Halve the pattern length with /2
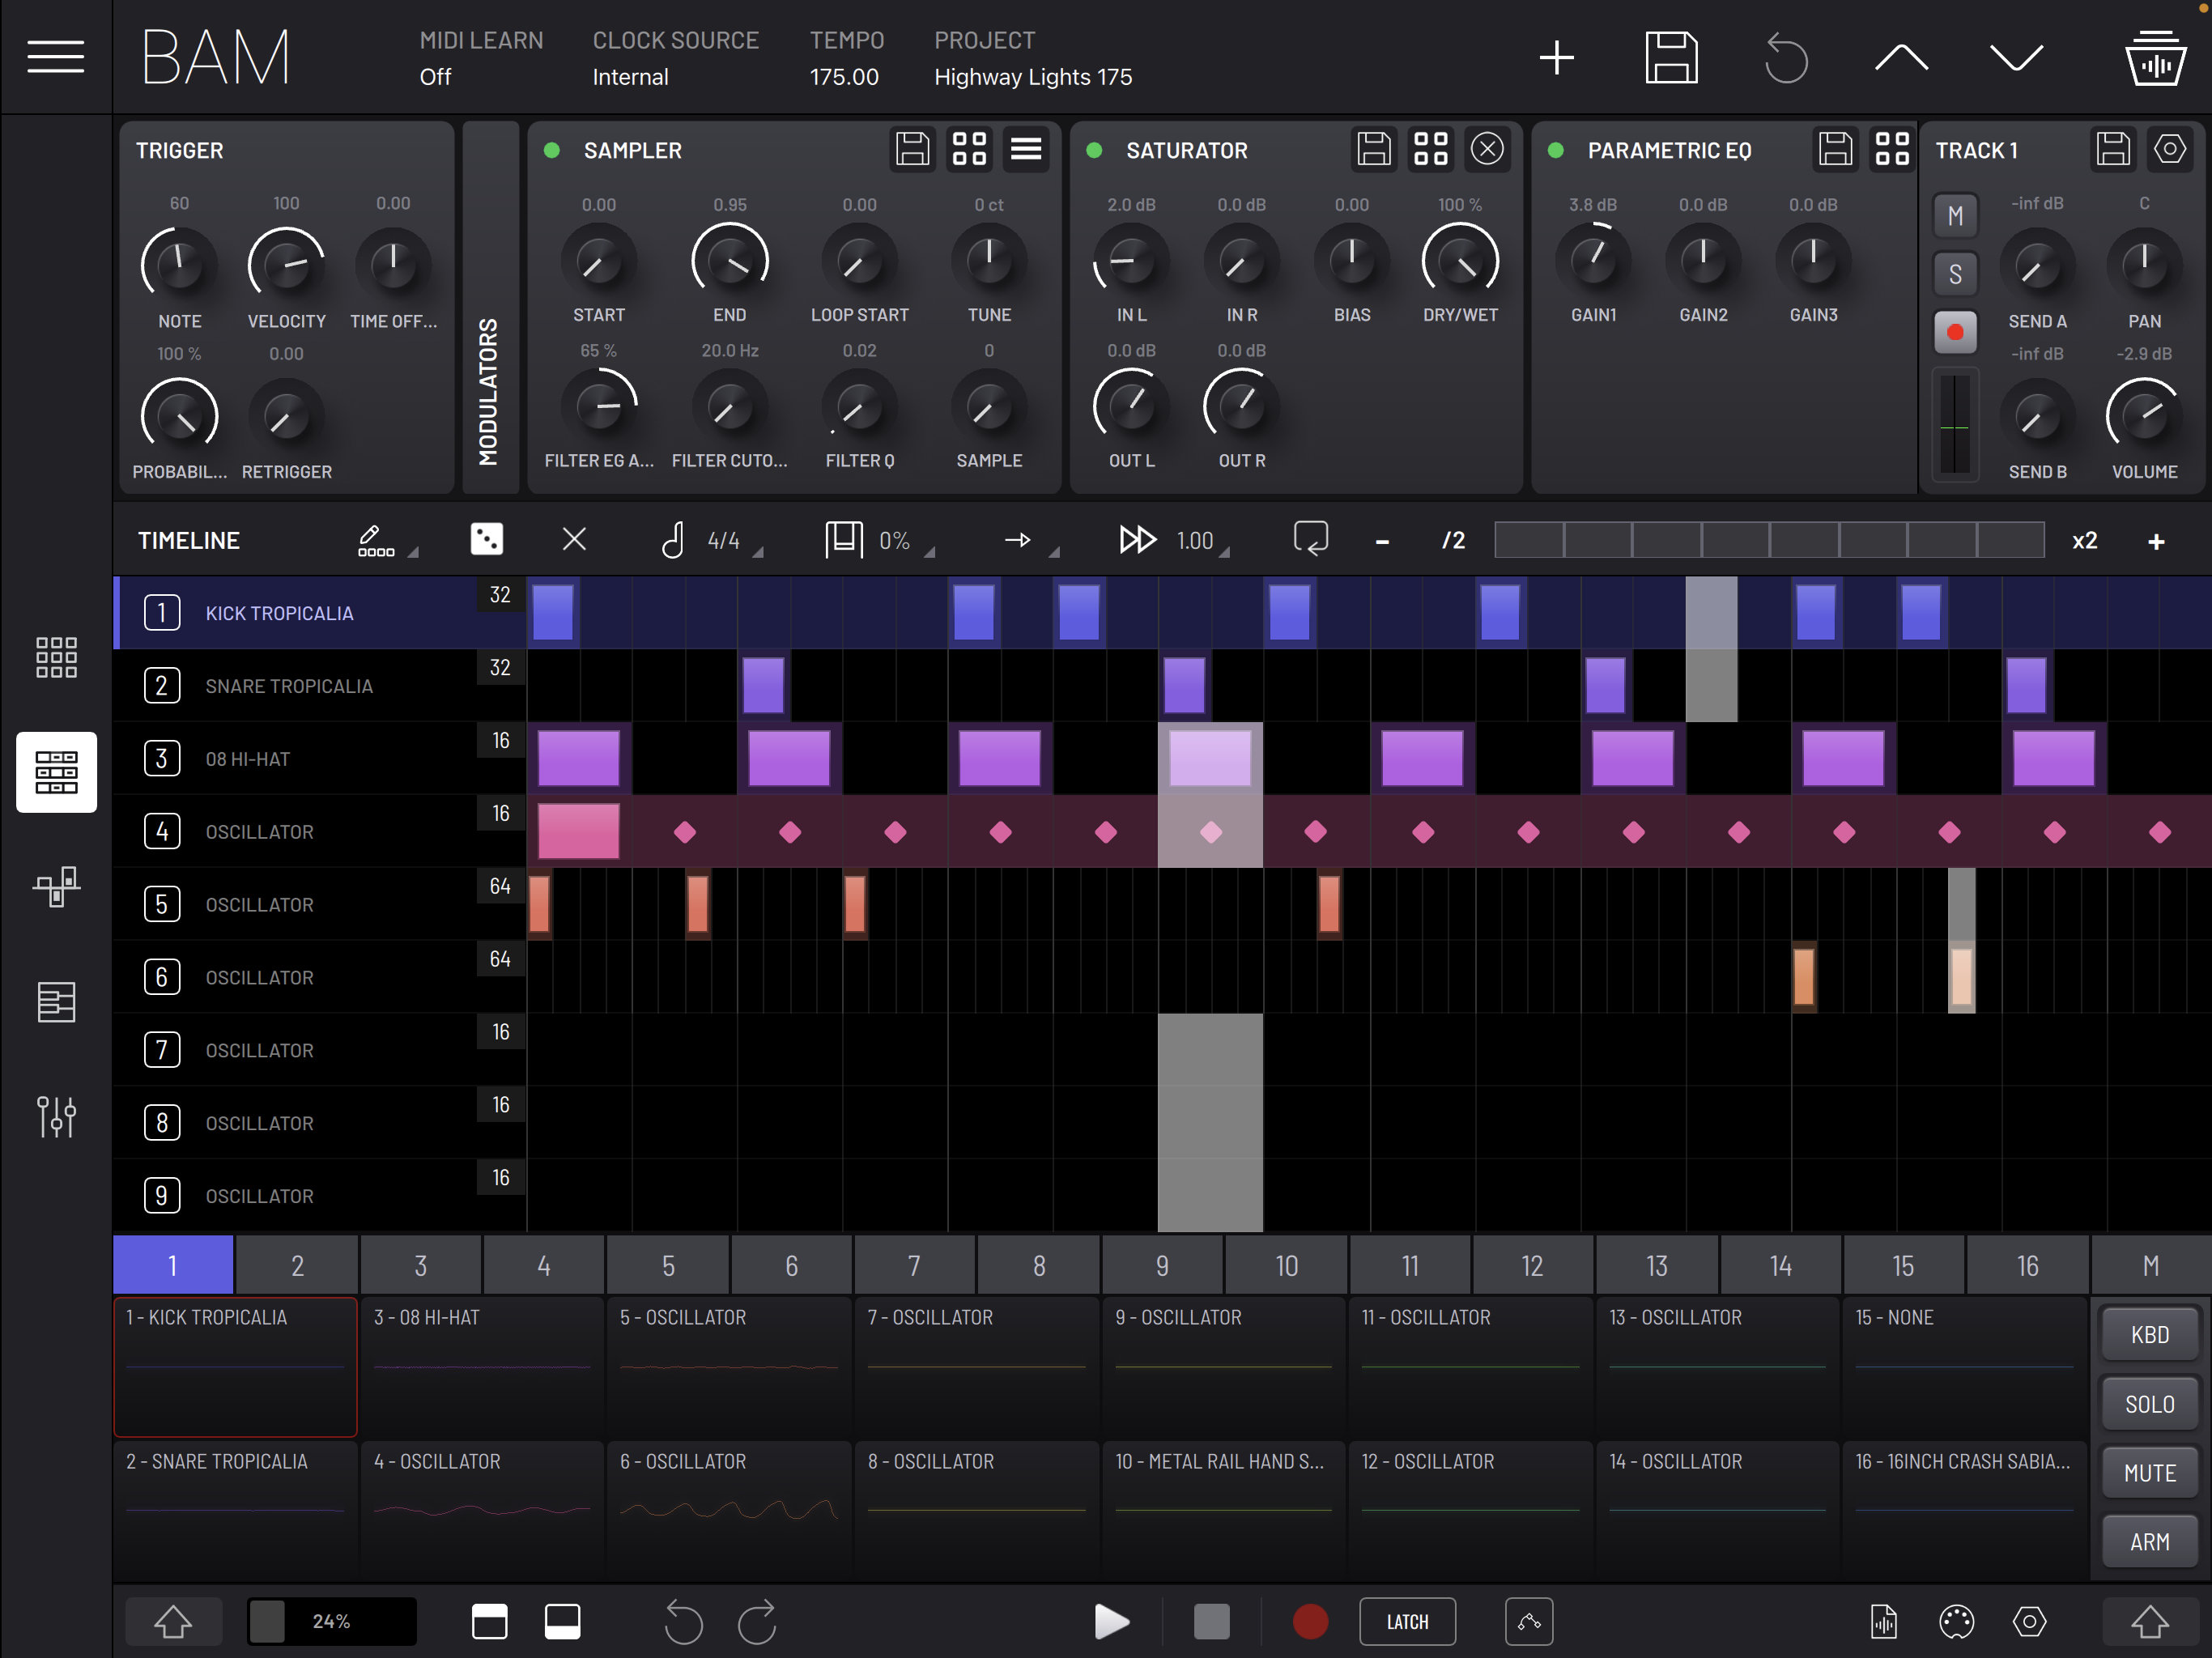Viewport: 2212px width, 1658px height. tap(1453, 540)
